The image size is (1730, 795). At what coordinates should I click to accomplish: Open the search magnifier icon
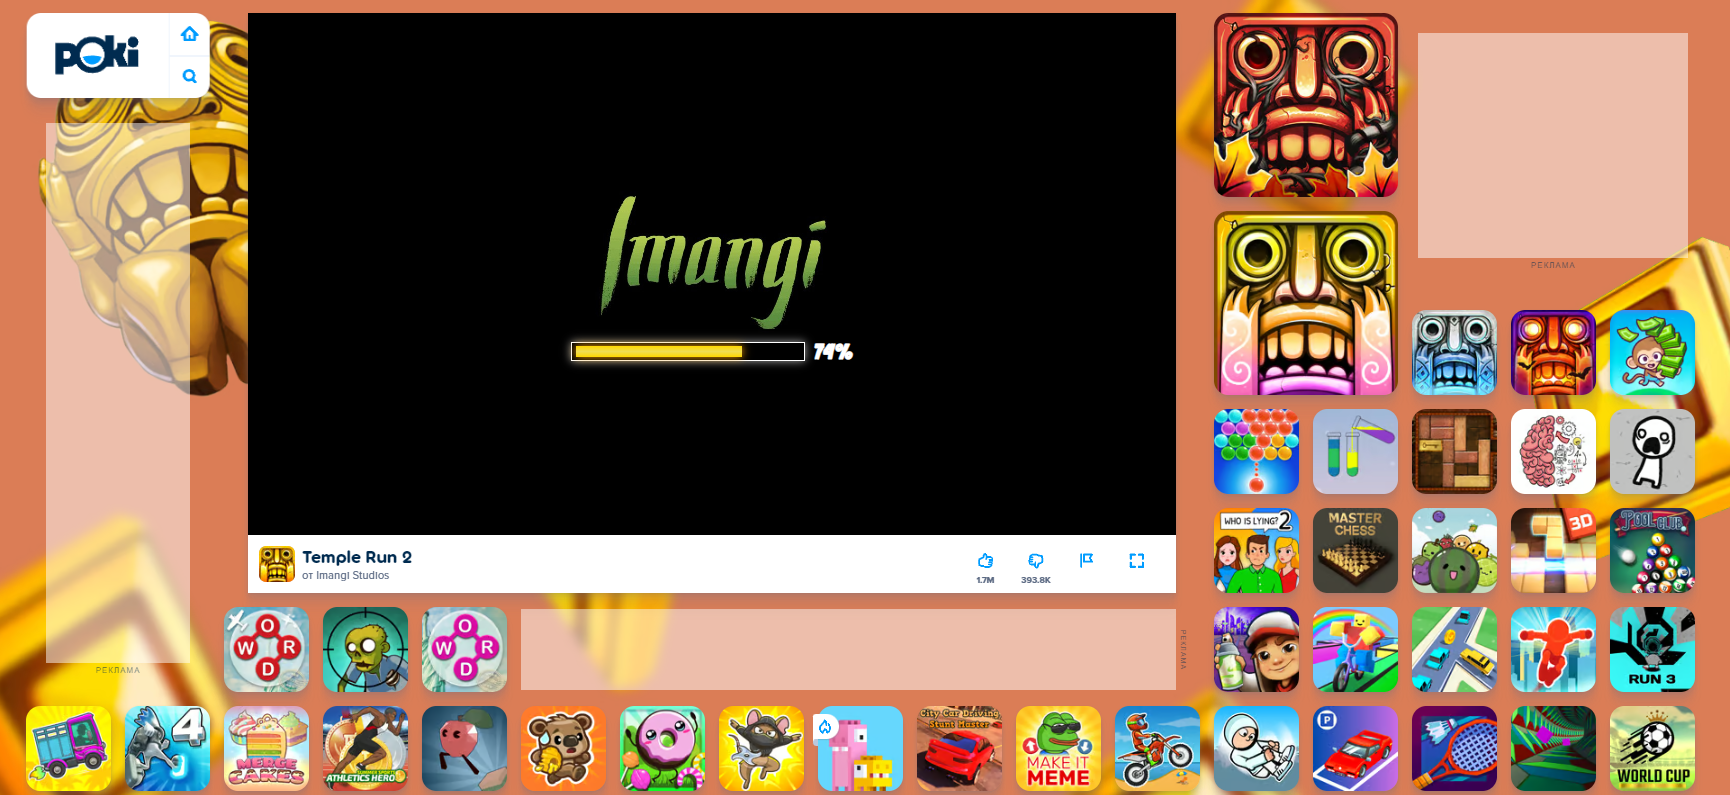coord(189,76)
